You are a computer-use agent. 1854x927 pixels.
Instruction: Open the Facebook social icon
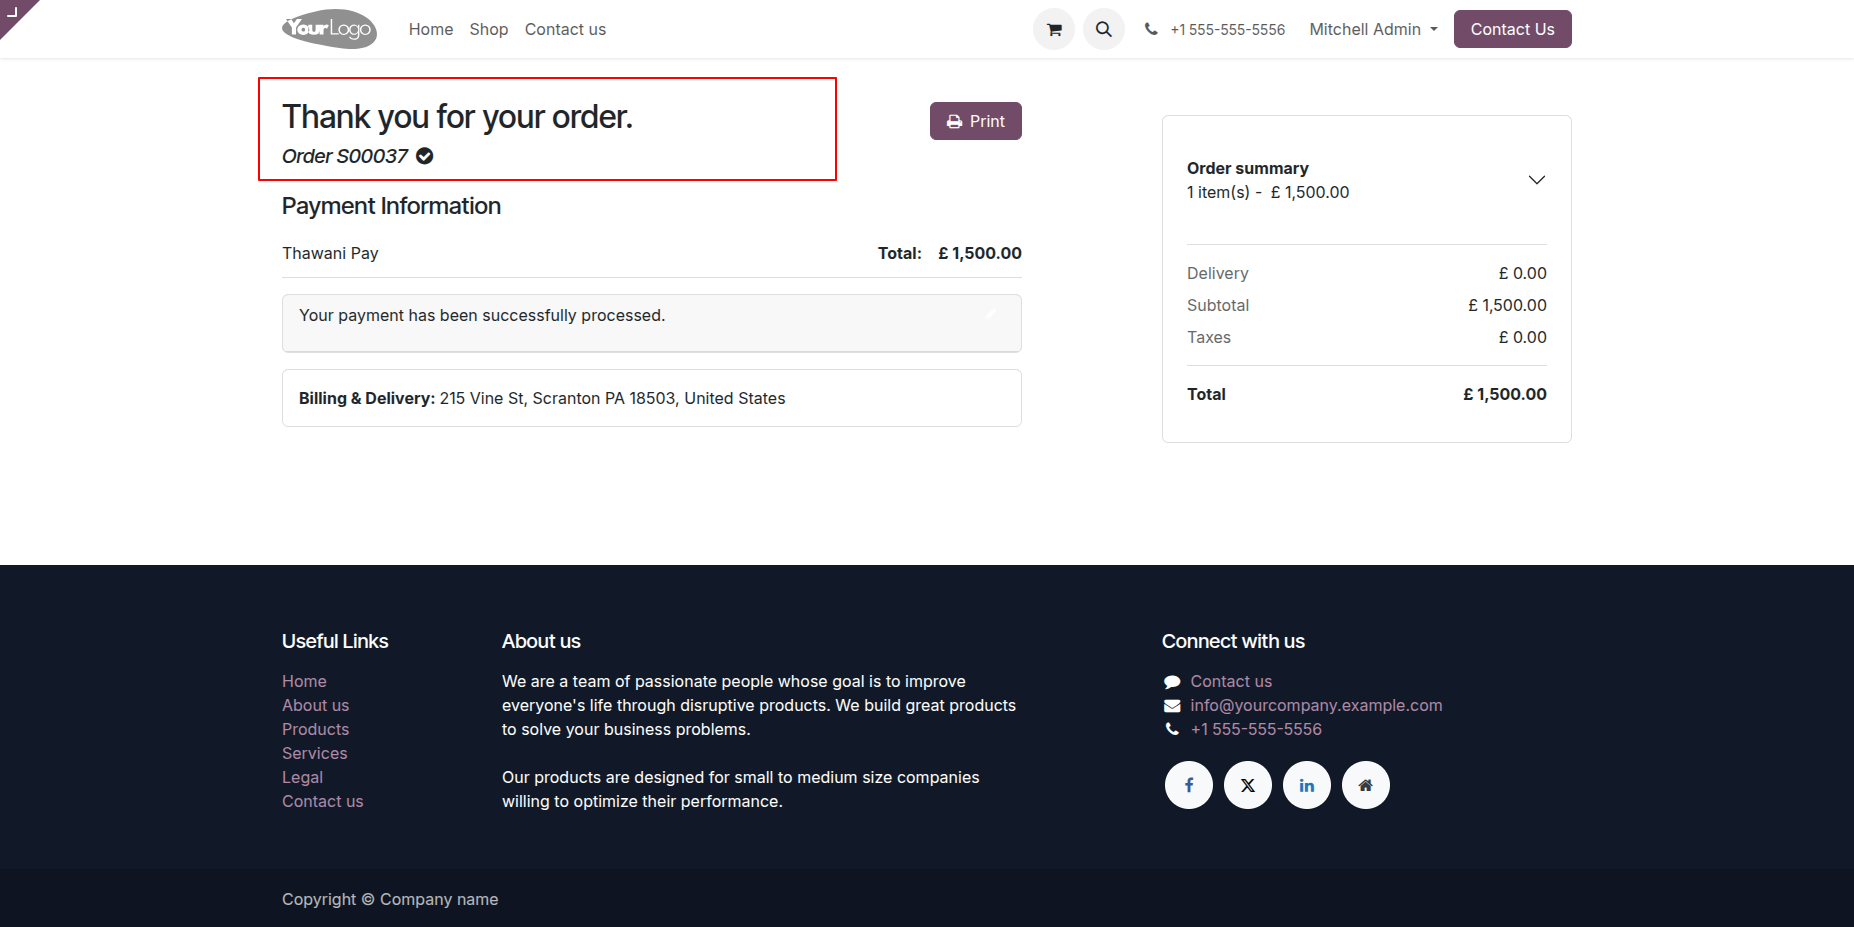(1189, 785)
